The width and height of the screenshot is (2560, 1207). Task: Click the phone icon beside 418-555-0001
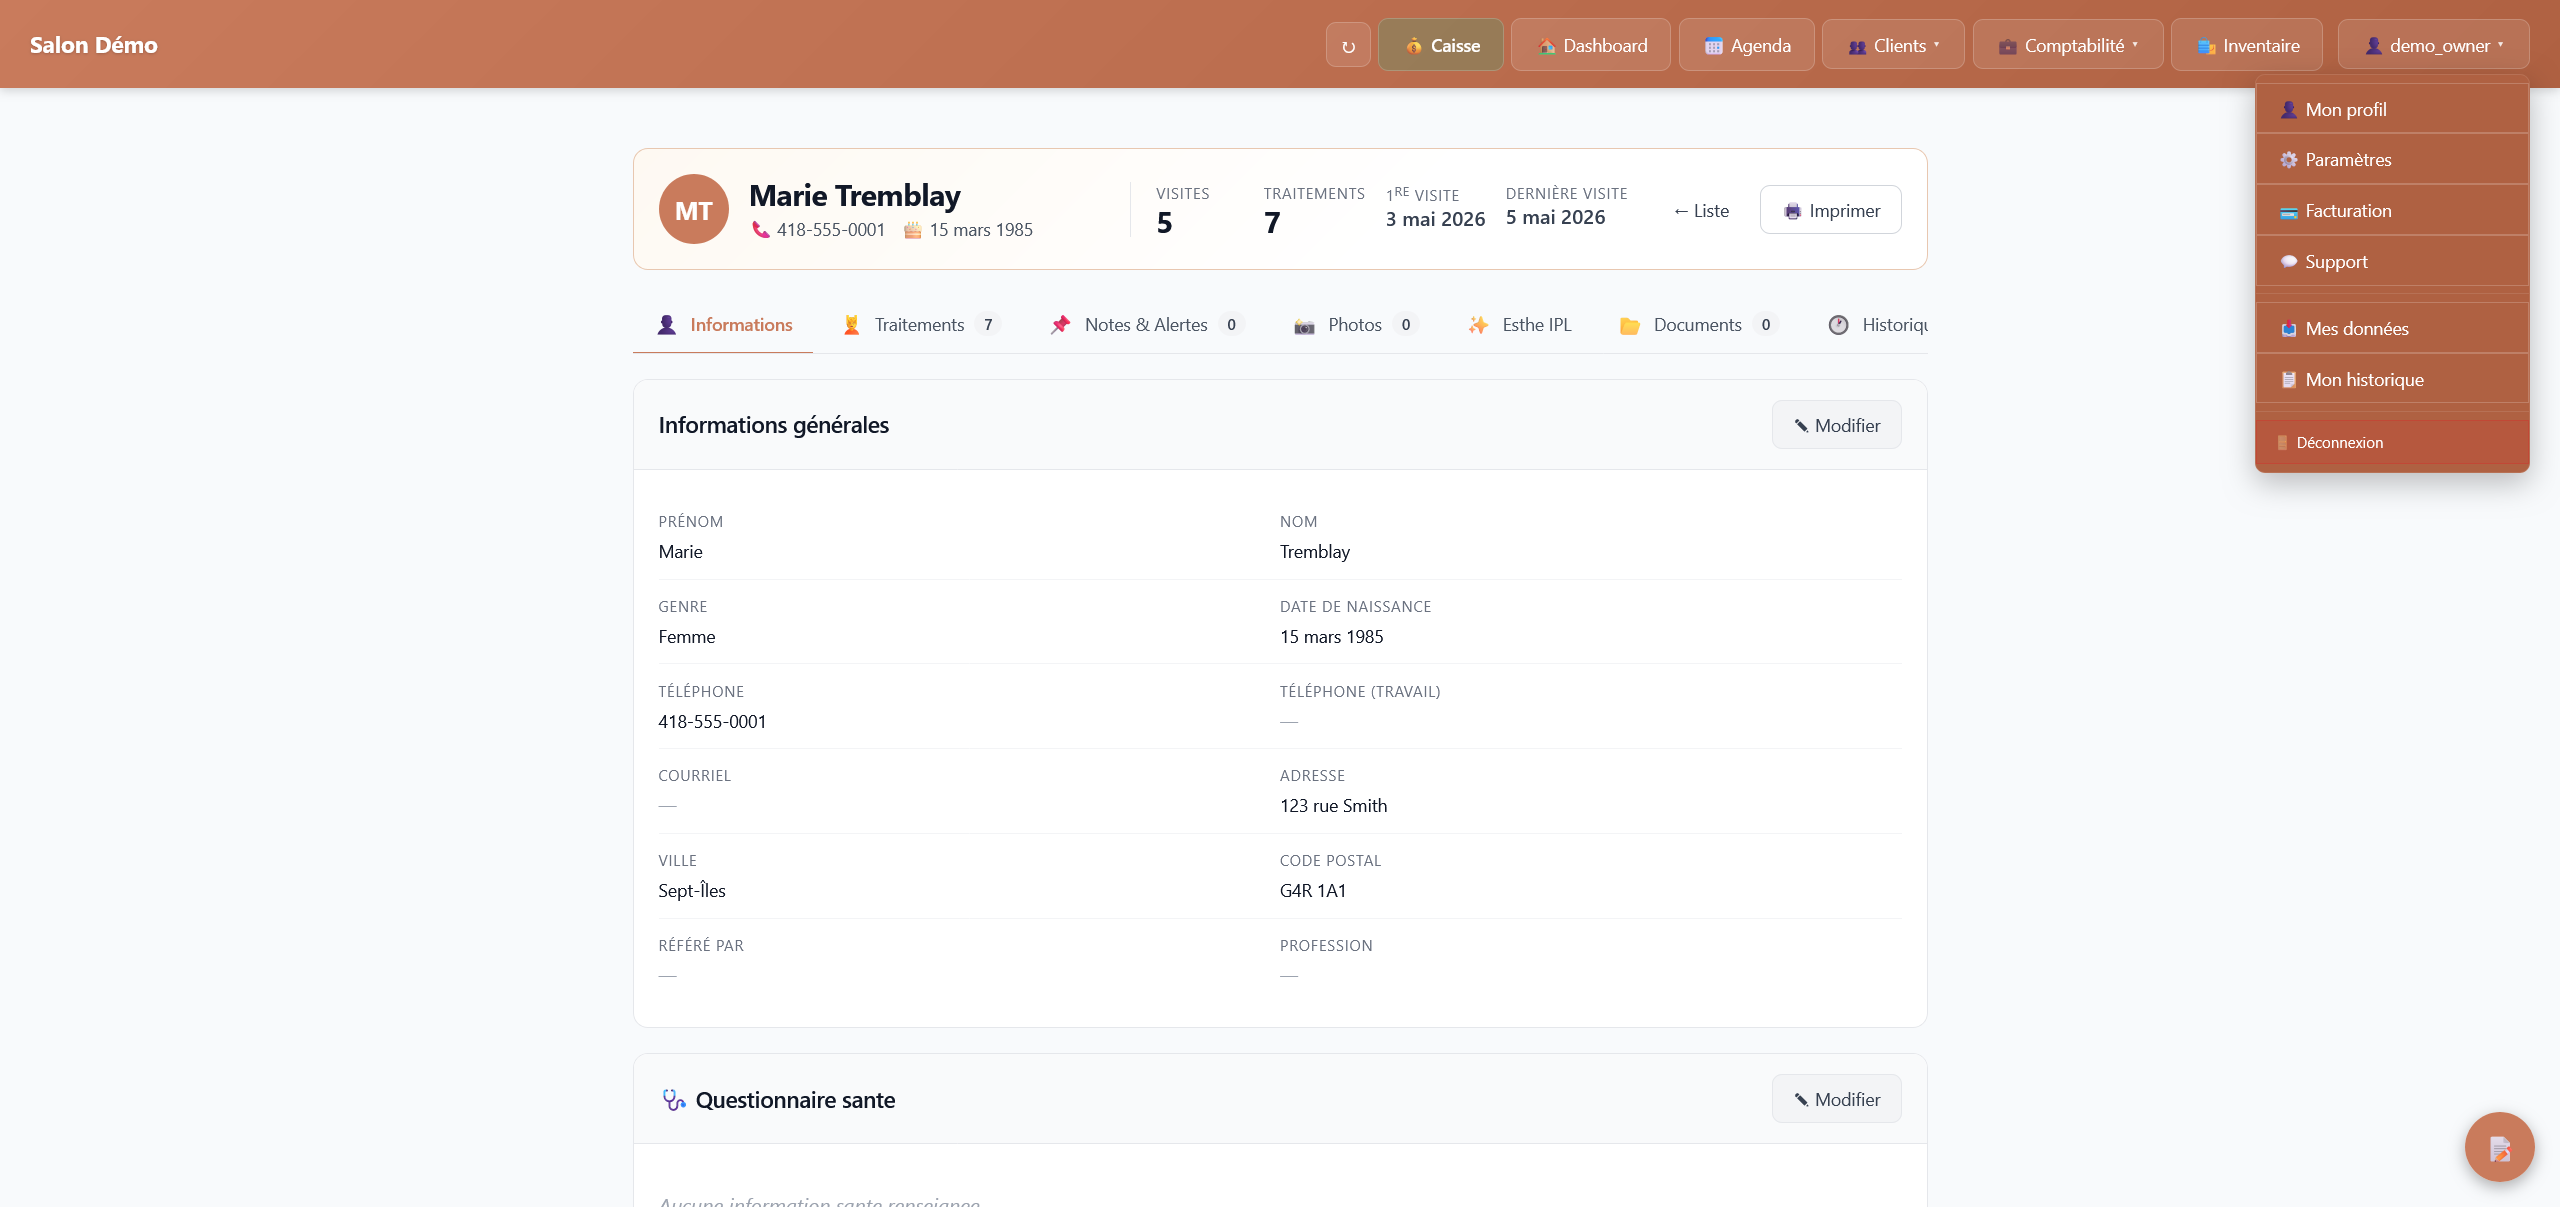(x=761, y=230)
